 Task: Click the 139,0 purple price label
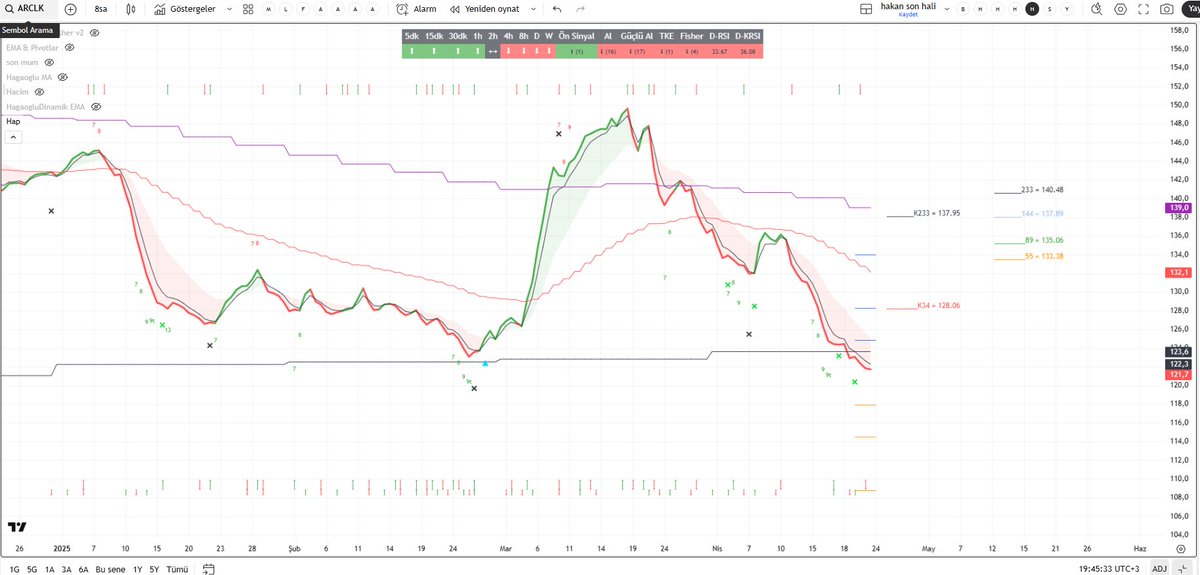coord(1179,207)
